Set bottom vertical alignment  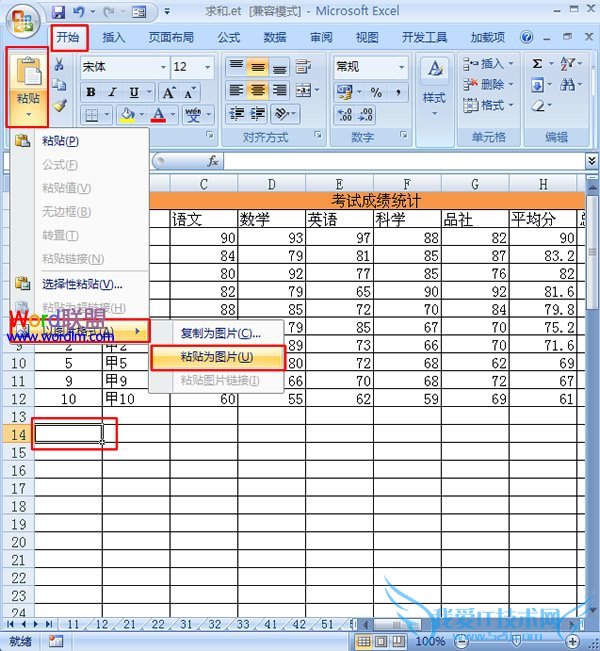click(x=279, y=66)
